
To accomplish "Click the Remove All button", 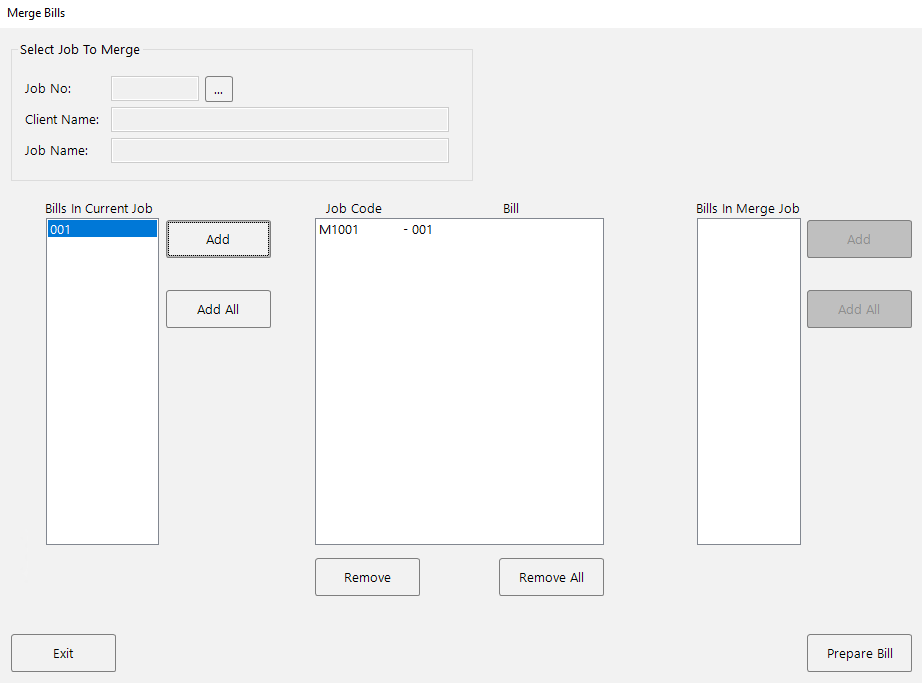I will coord(551,577).
